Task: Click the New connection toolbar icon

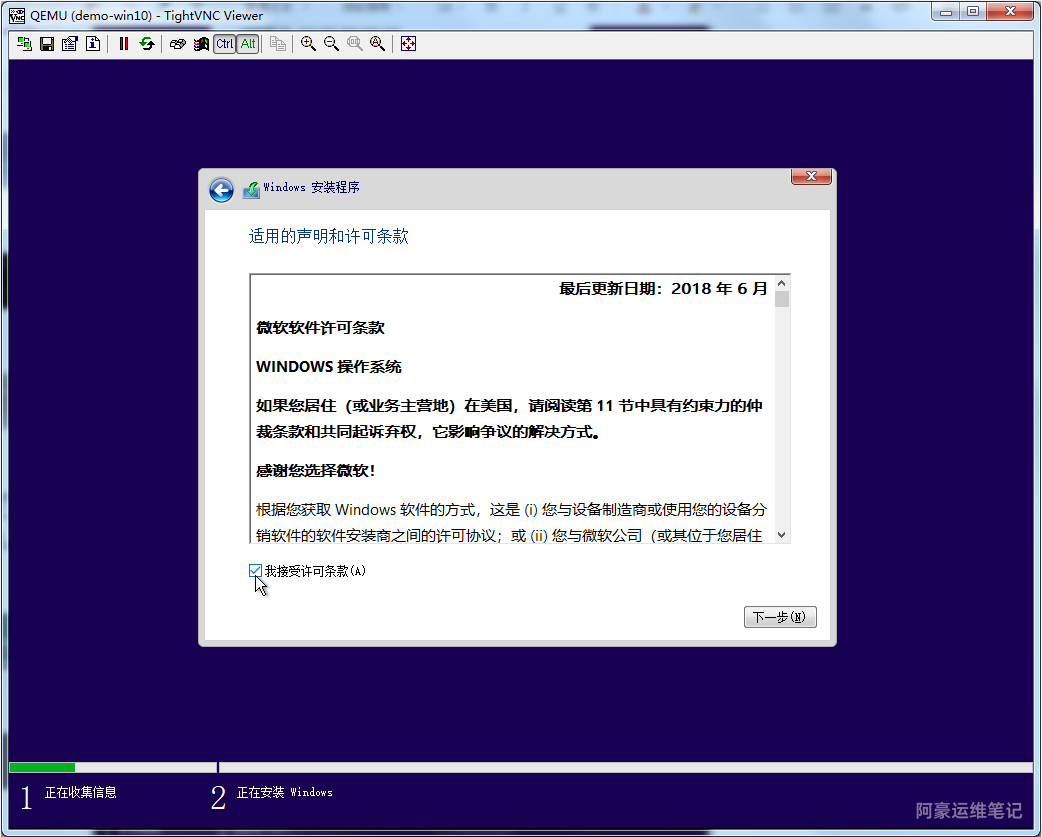Action: (25, 44)
